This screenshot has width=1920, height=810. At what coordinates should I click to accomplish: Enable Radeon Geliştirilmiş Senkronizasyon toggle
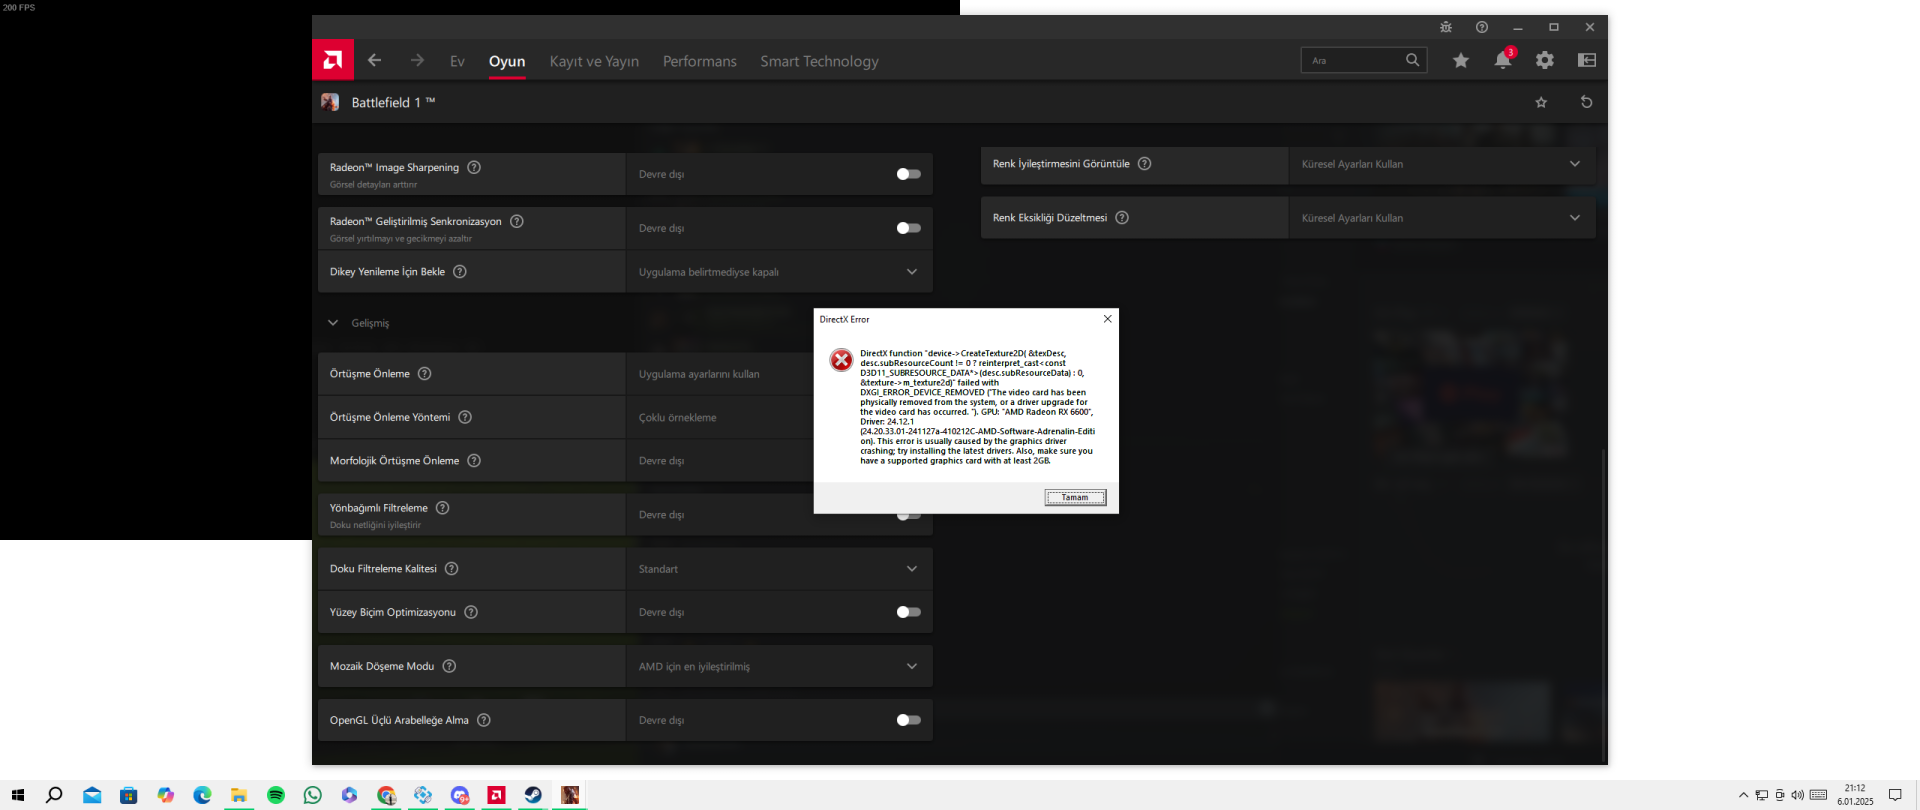909,228
